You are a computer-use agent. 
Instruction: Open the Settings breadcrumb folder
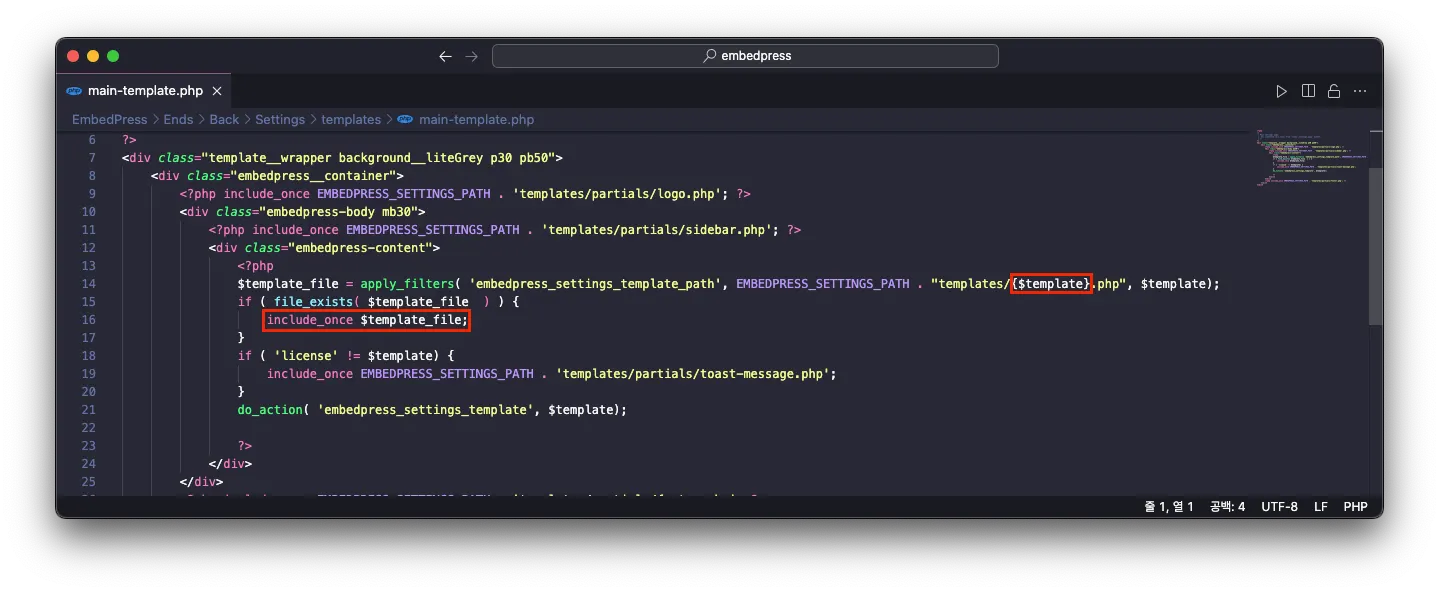pyautogui.click(x=280, y=119)
